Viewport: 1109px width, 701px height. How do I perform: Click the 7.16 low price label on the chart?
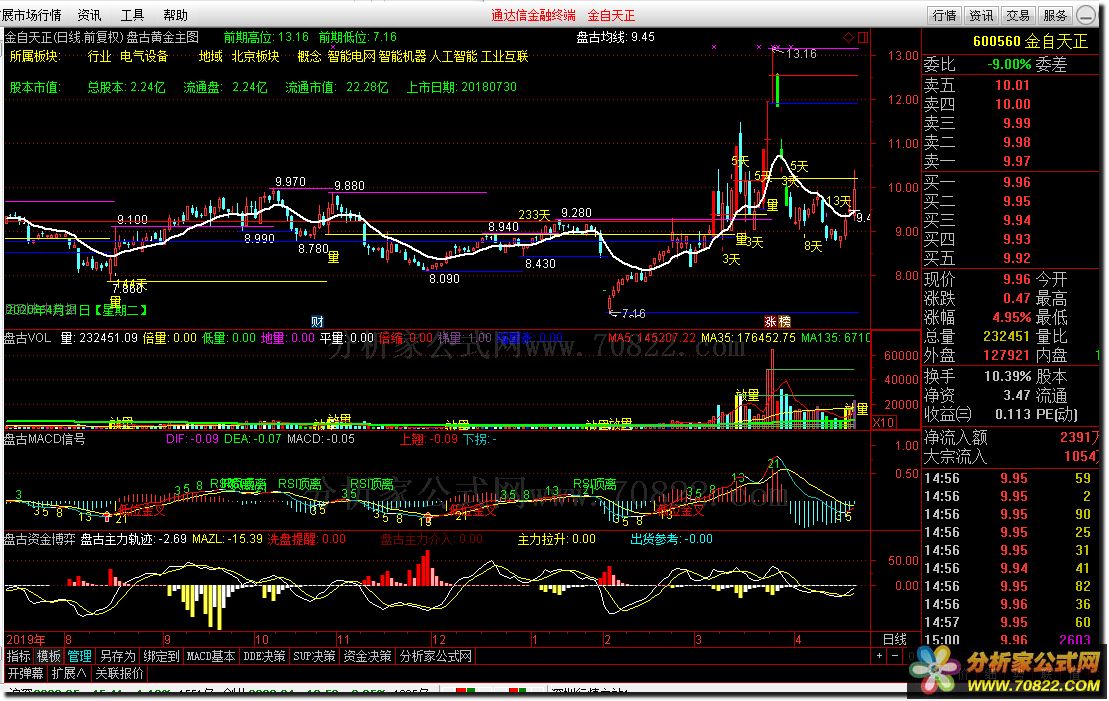pos(633,313)
